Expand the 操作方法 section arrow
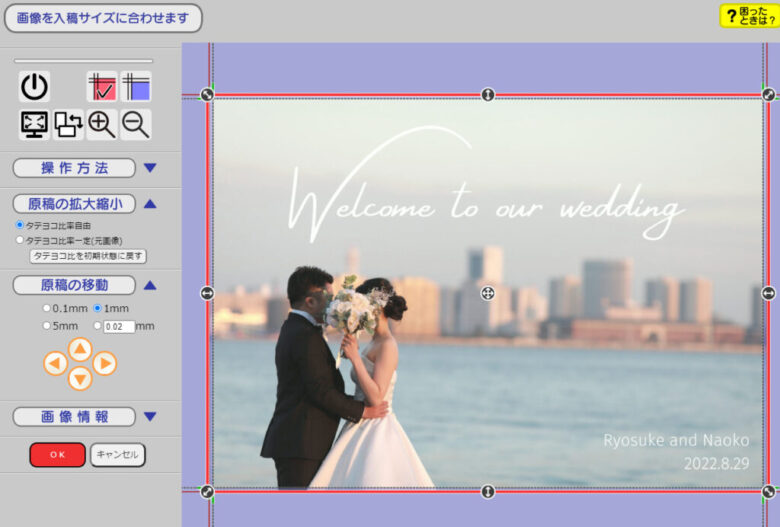Screen dimensions: 780x527 150,168
